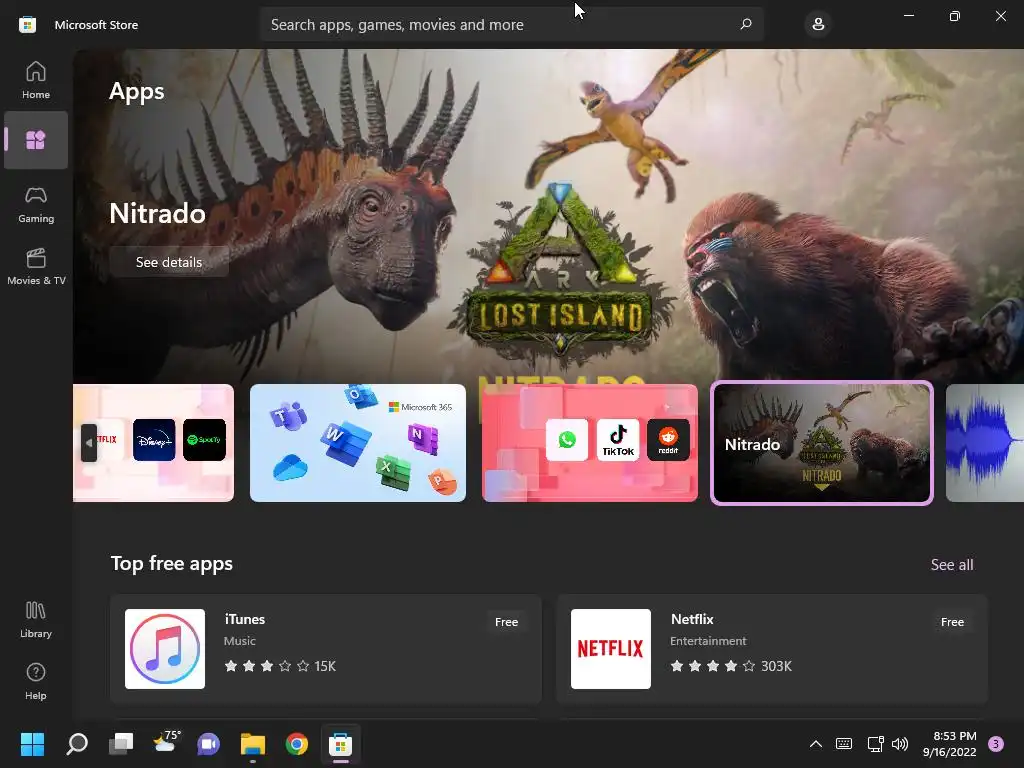Click See all for Top free apps
Screen dimensions: 1024x768
[952, 564]
